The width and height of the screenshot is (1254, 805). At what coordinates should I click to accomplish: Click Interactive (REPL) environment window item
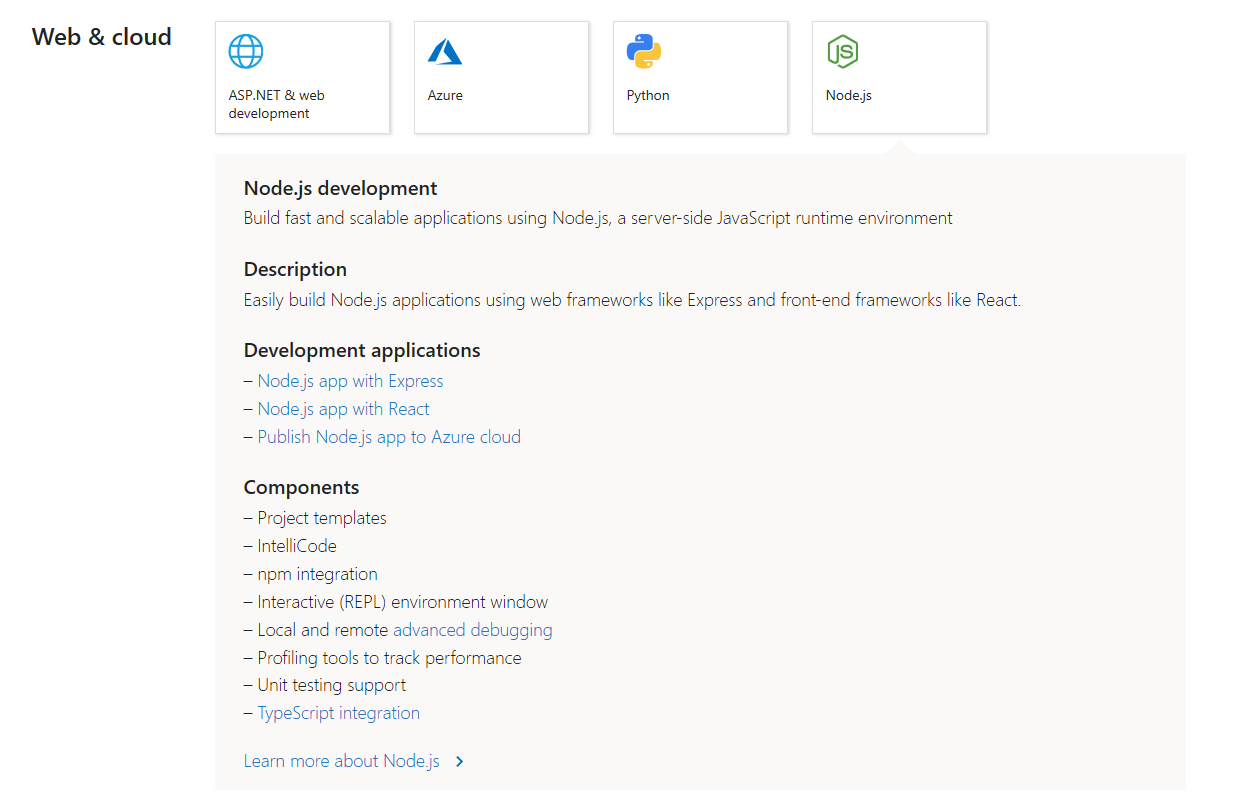coord(403,602)
